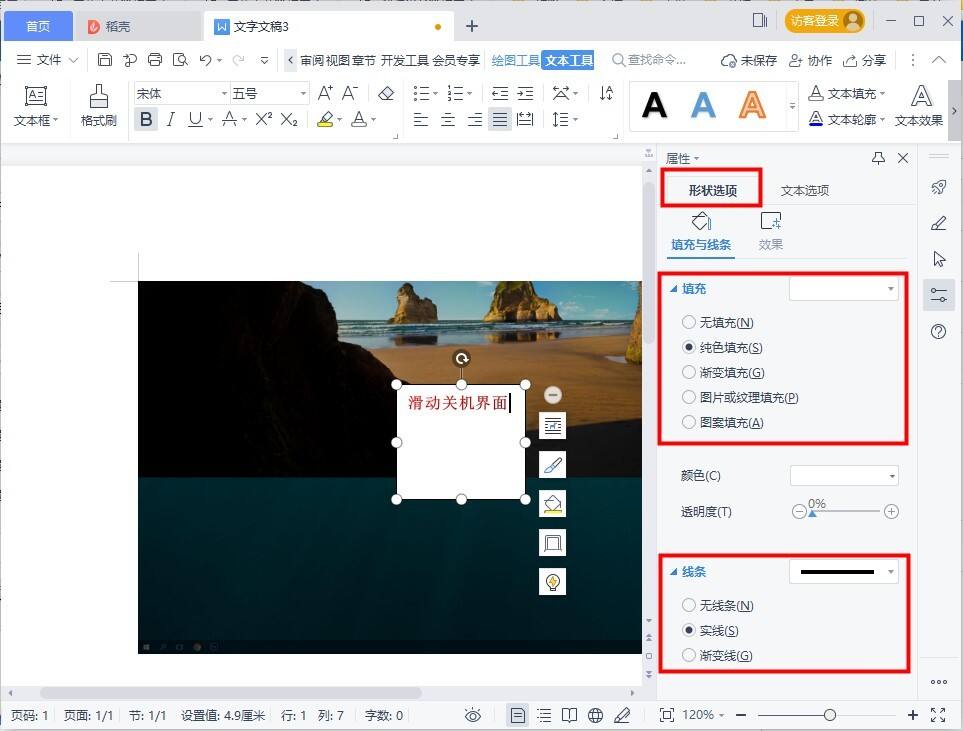Decrease paragraph indent
The image size is (963, 731).
click(x=500, y=93)
